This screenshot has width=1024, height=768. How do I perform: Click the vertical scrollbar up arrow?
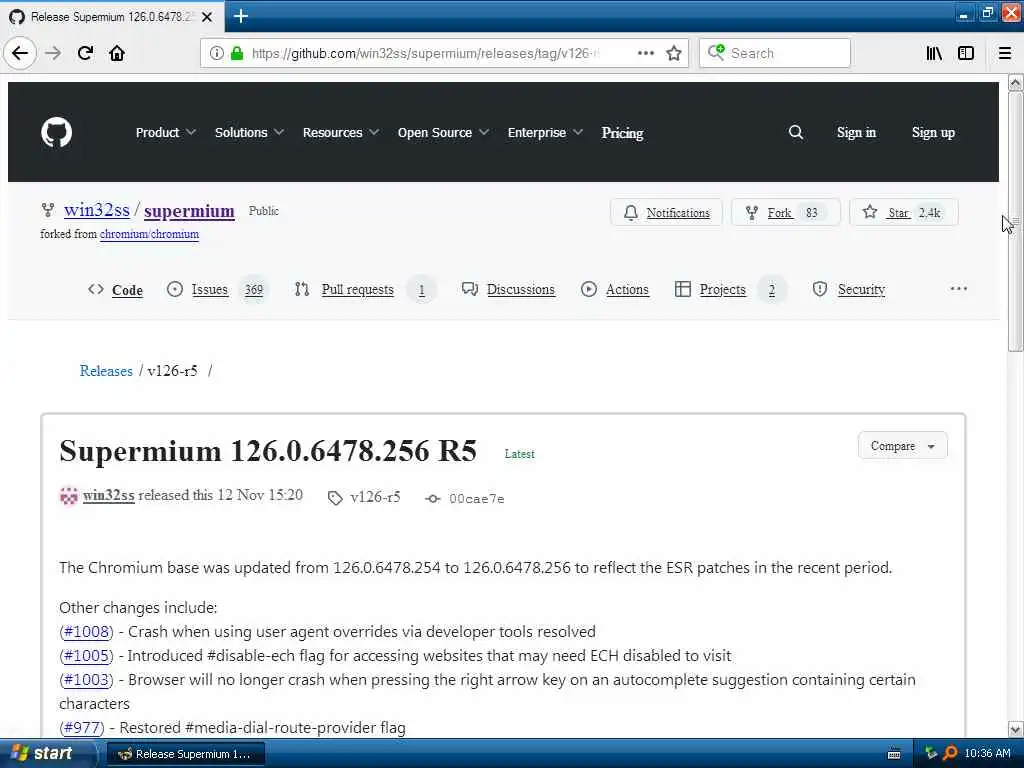click(x=1015, y=82)
